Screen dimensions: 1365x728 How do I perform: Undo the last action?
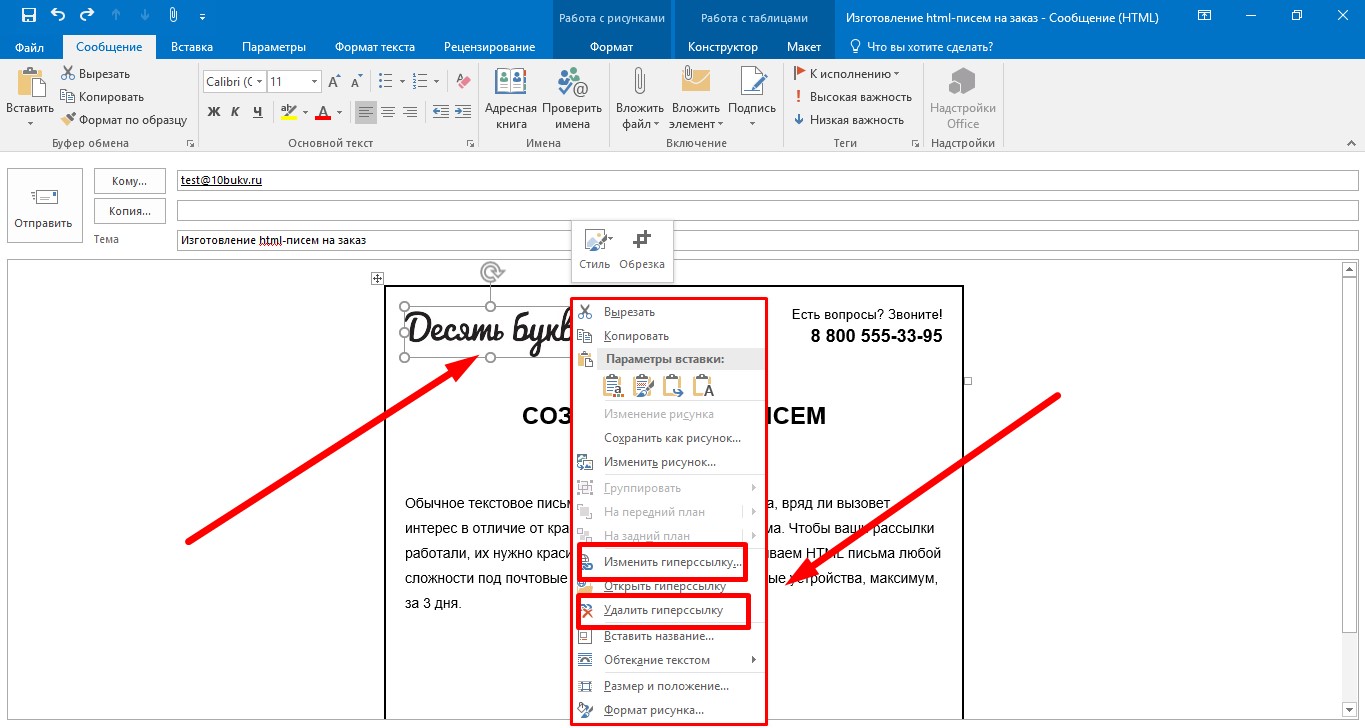(57, 15)
